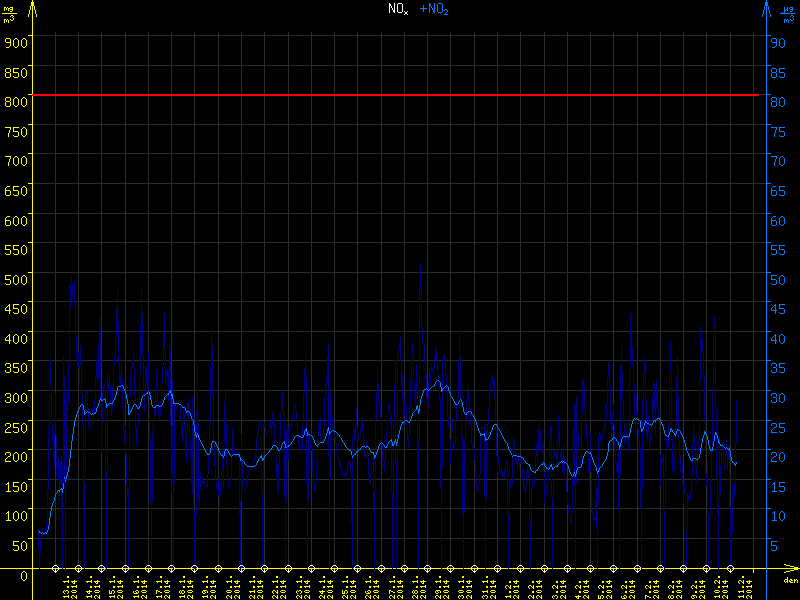The height and width of the screenshot is (600, 800).
Task: Click the NOx legend label
Action: tap(398, 9)
